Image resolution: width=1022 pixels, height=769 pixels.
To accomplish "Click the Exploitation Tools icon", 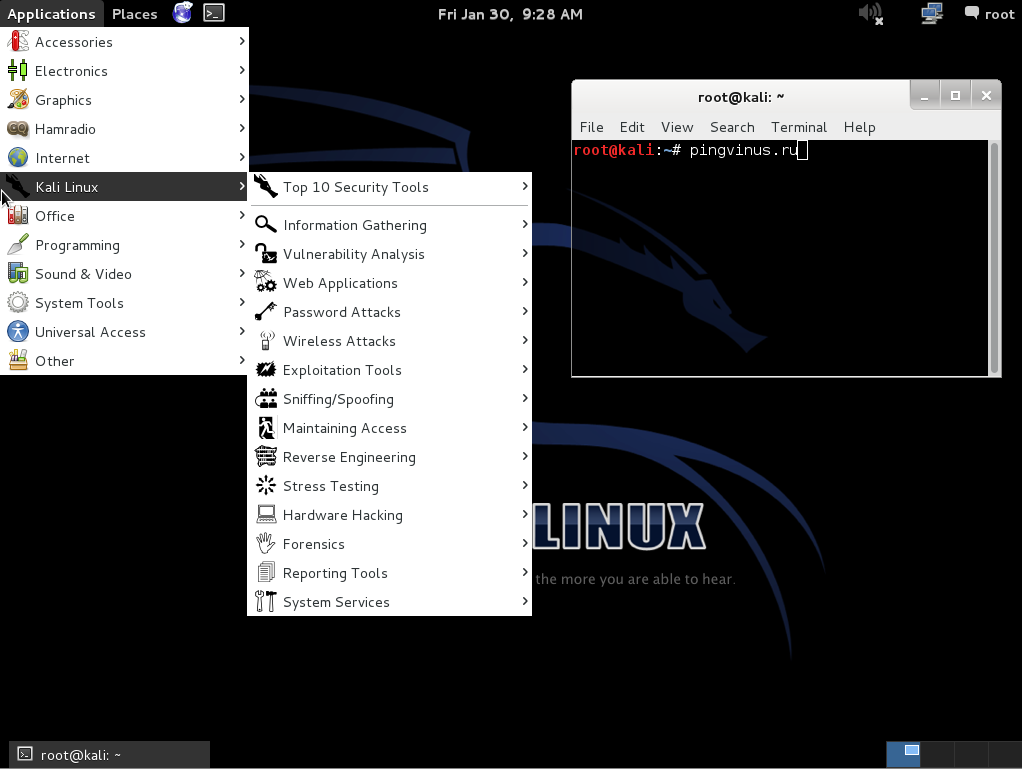I will click(x=265, y=370).
